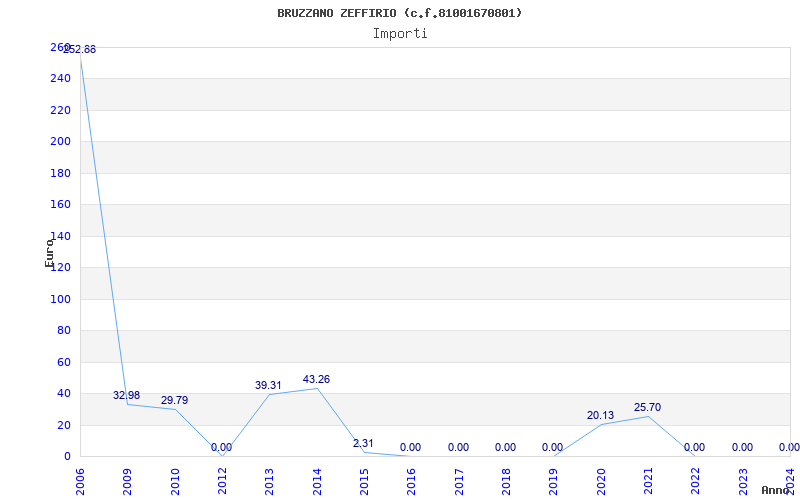
Task: Click x-axis year 2015
Action: [364, 482]
